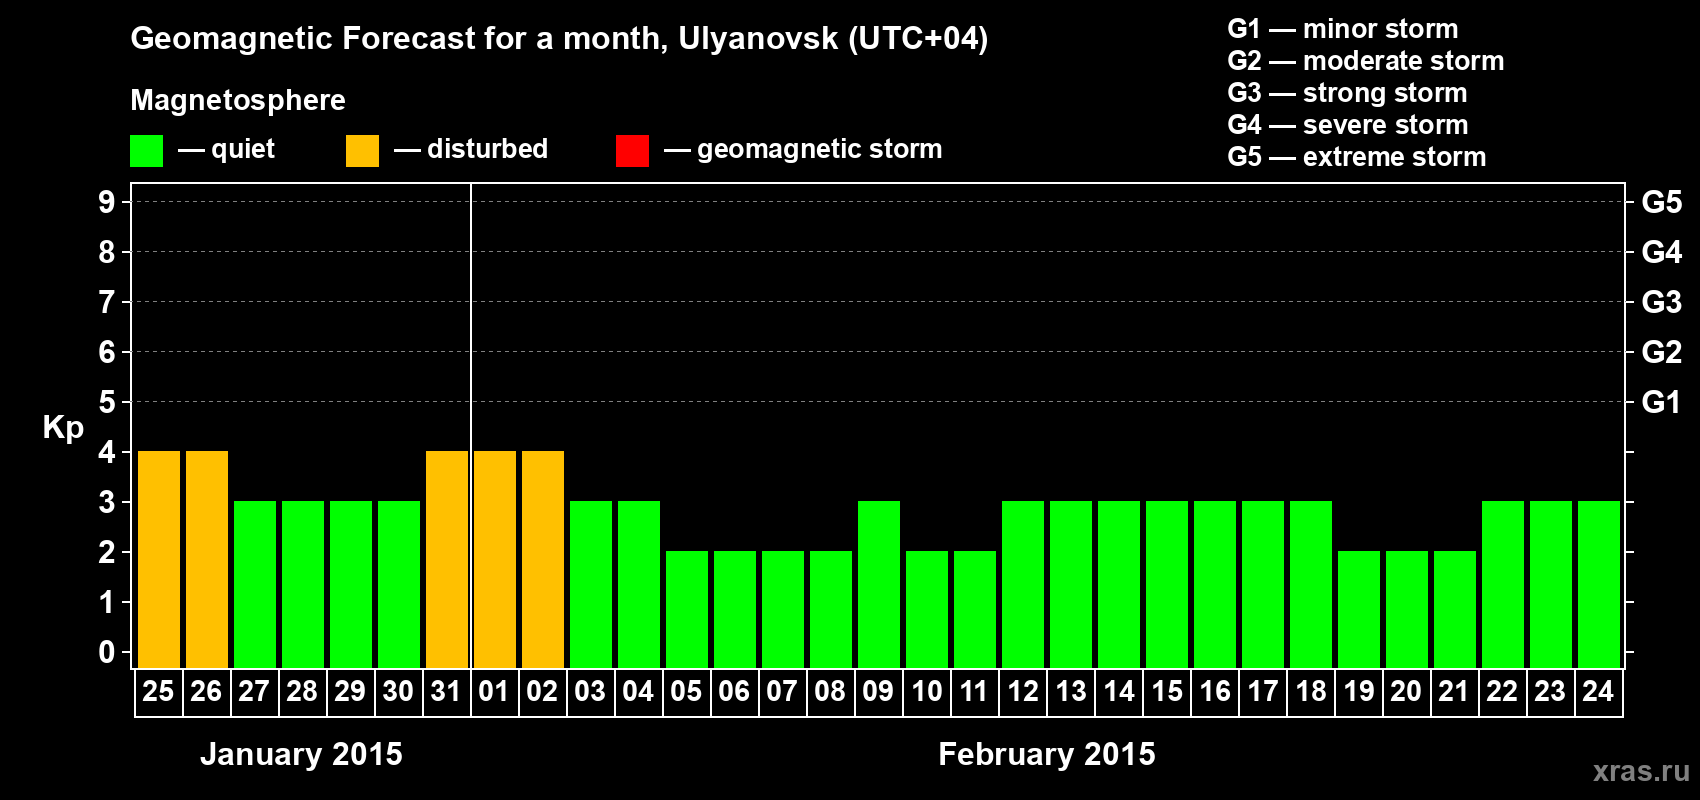Click the green quiet legend swatch

(146, 151)
